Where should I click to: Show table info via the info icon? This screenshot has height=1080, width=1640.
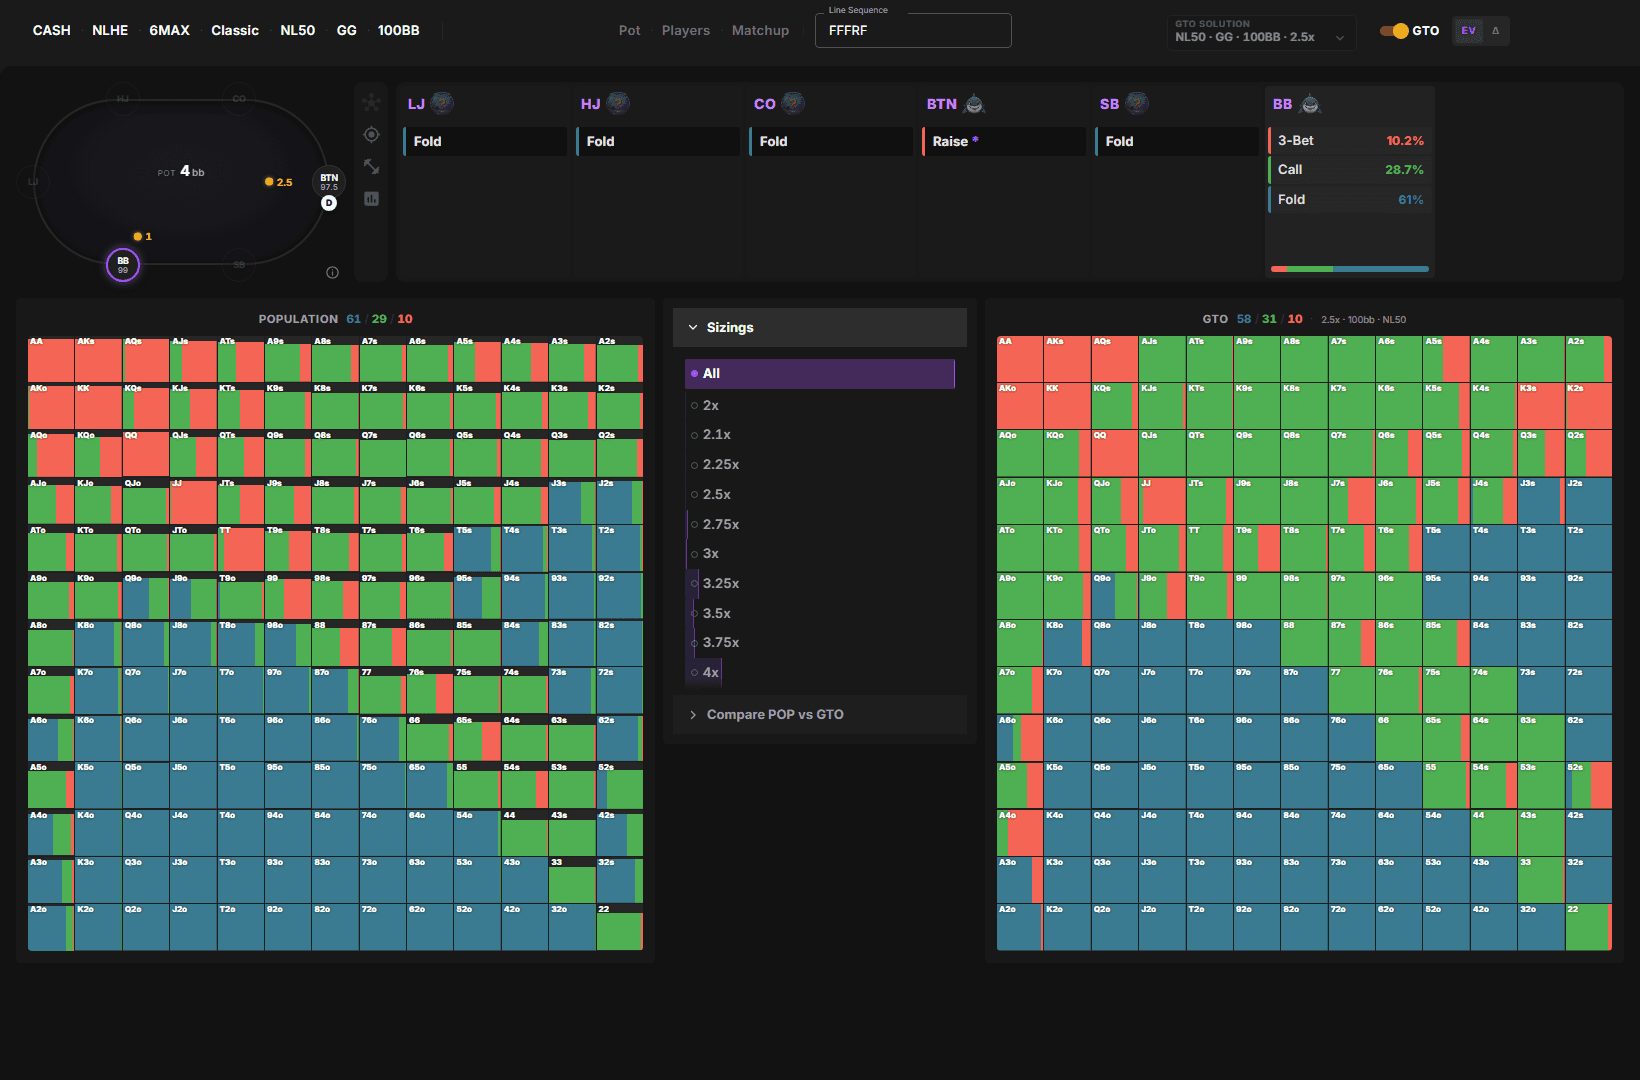click(x=332, y=272)
